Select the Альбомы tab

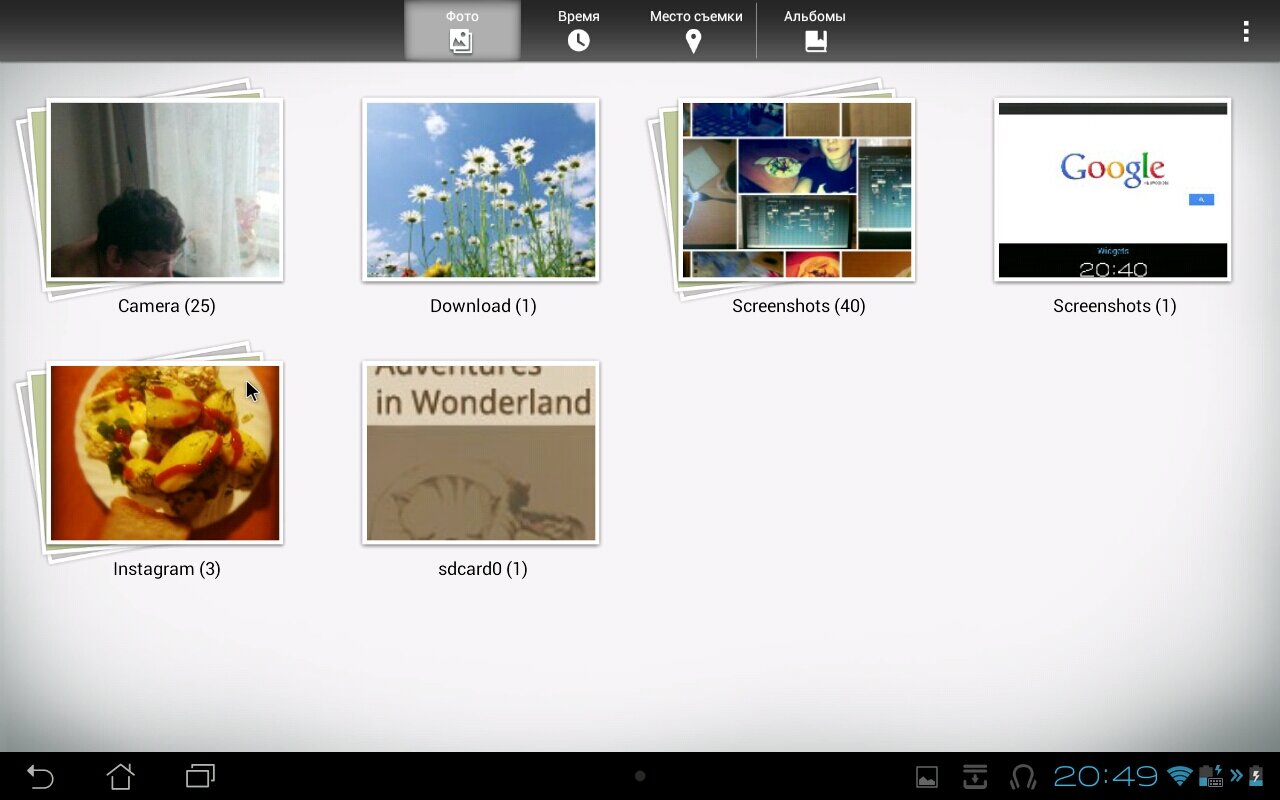pos(815,30)
